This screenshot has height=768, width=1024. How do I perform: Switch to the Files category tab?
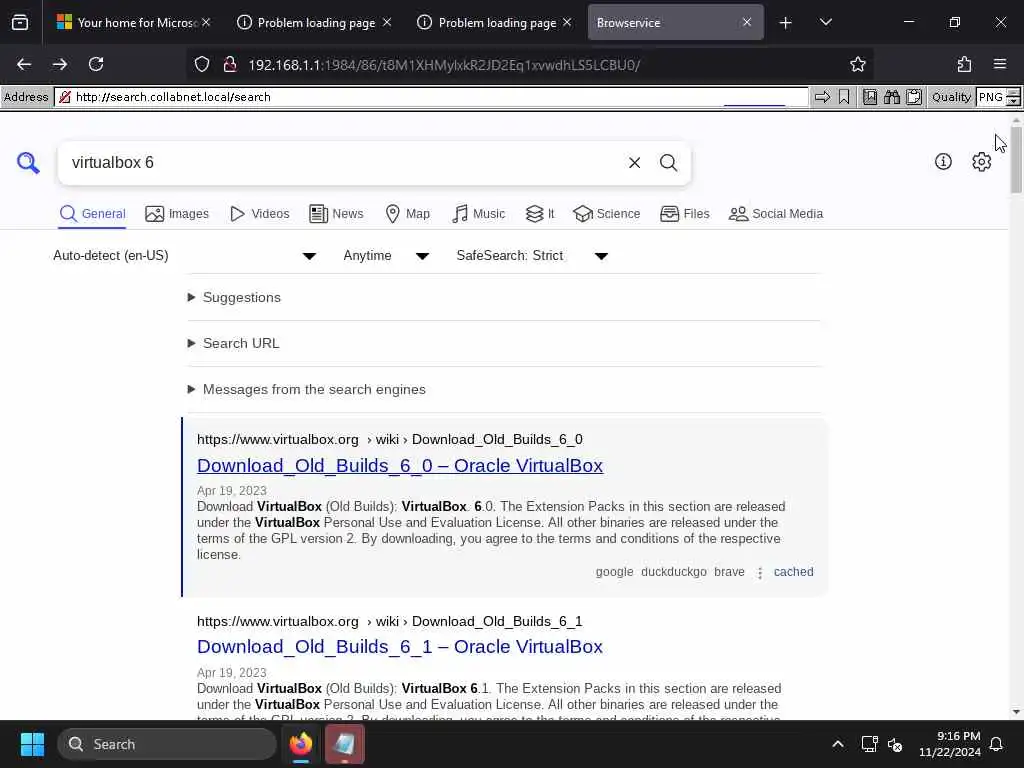click(x=684, y=214)
